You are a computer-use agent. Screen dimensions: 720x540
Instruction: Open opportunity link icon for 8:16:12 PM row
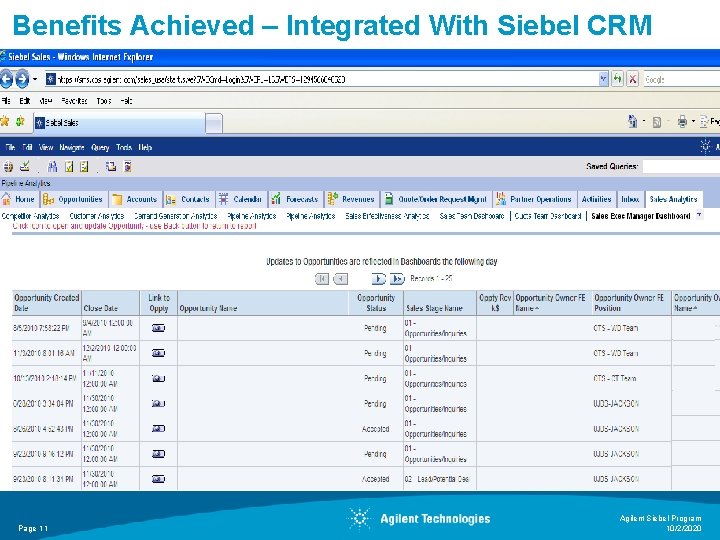click(x=158, y=454)
